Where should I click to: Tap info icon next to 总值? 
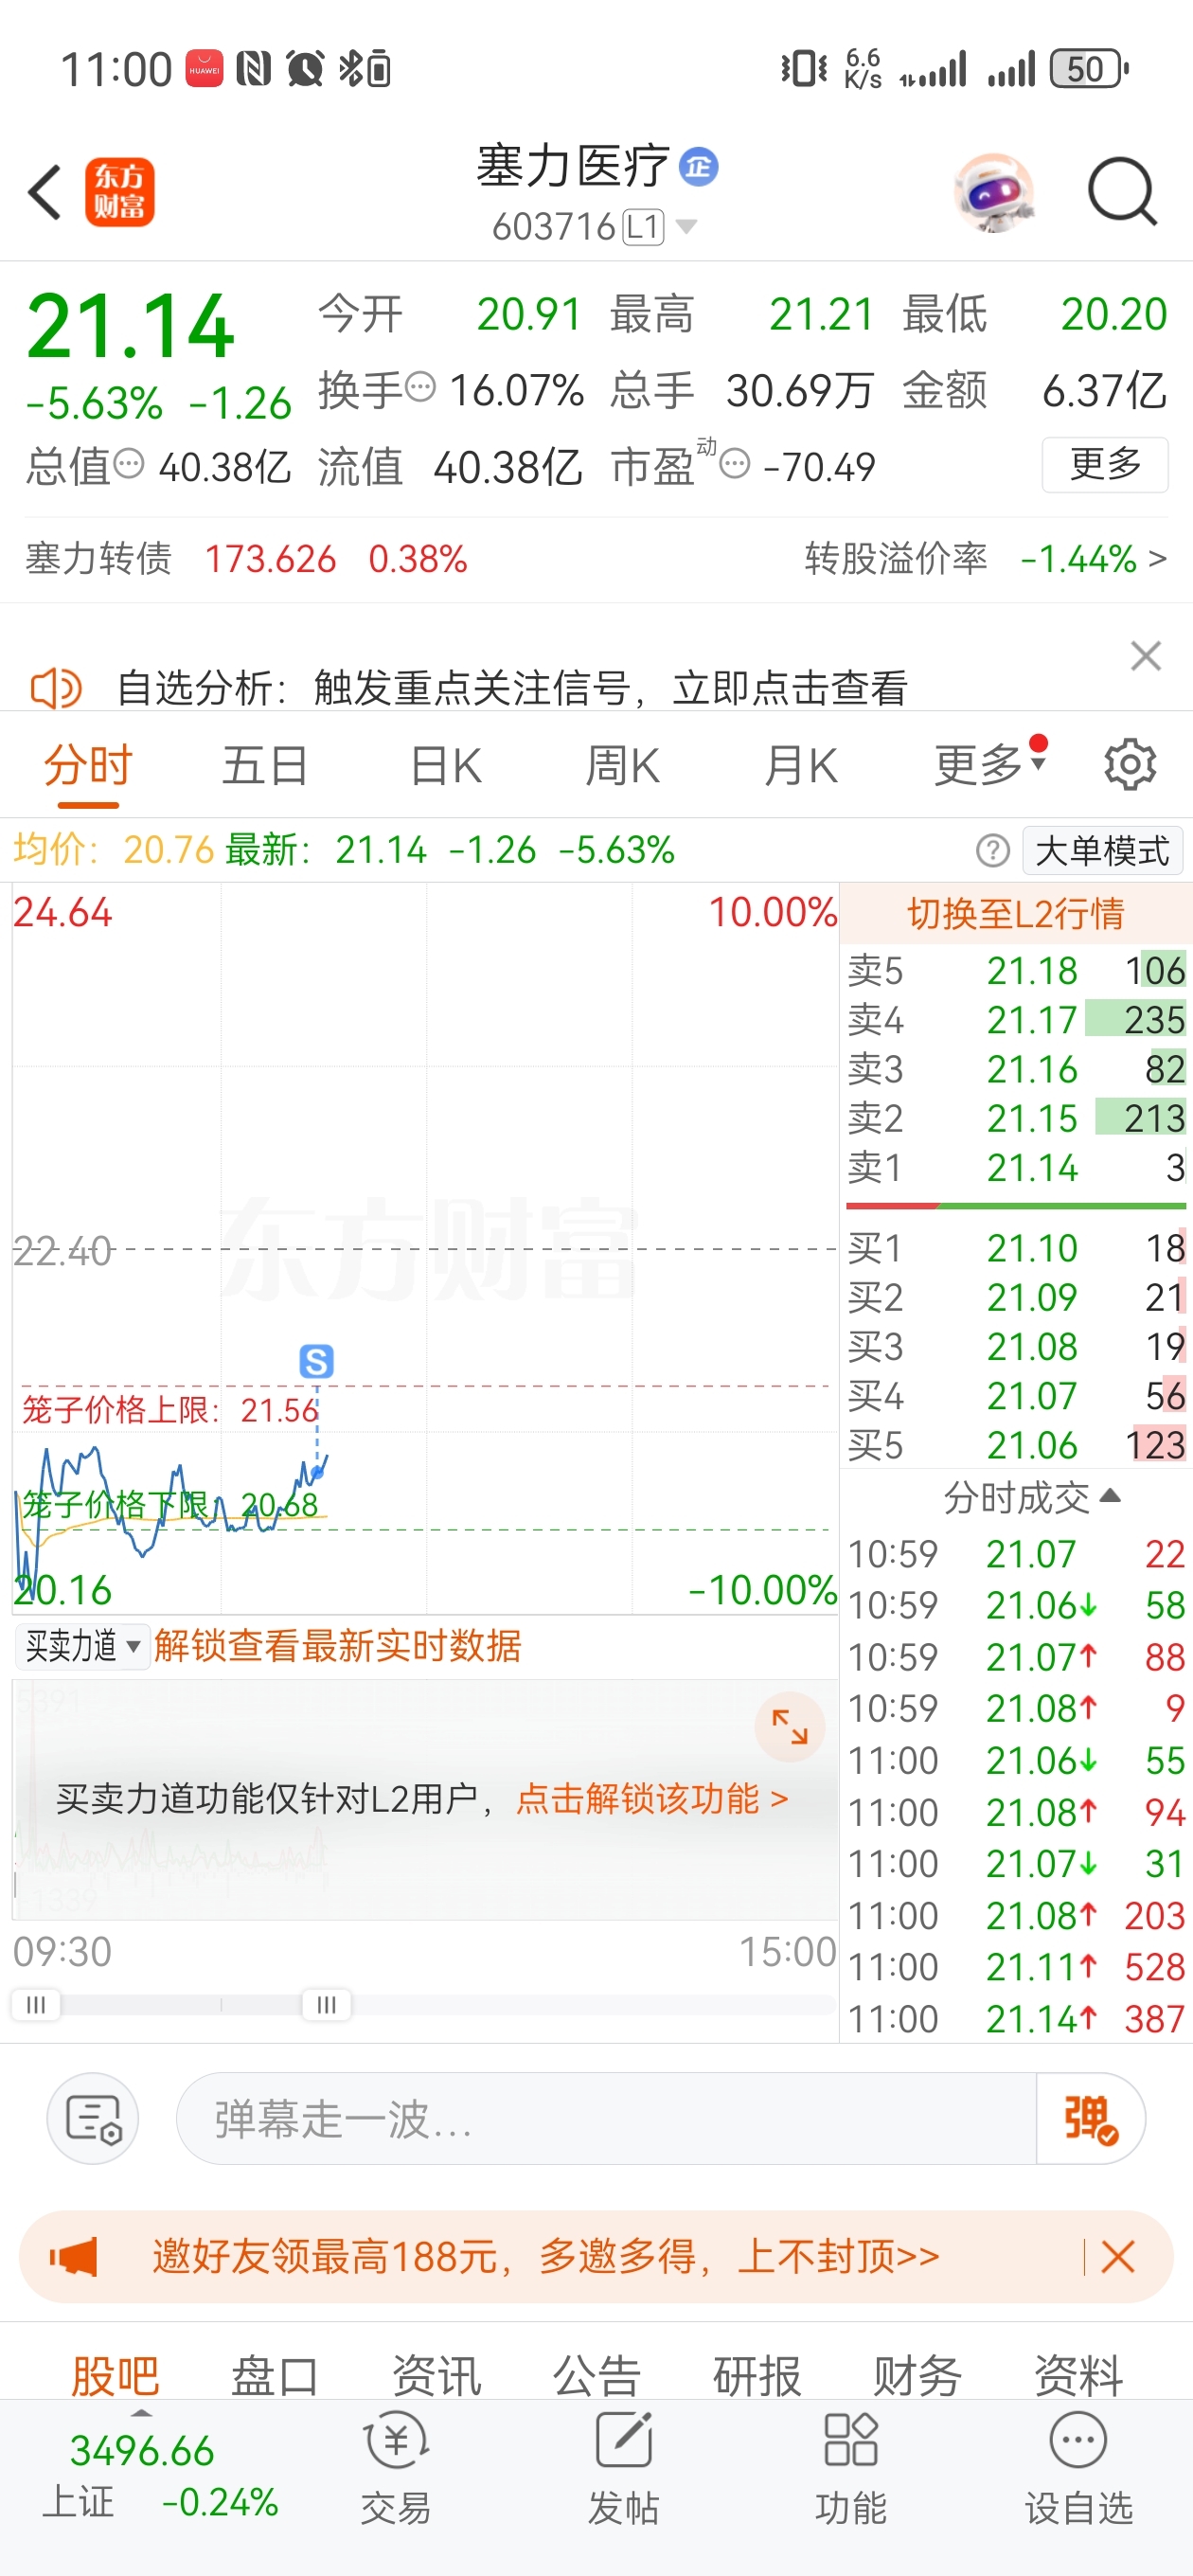click(129, 464)
